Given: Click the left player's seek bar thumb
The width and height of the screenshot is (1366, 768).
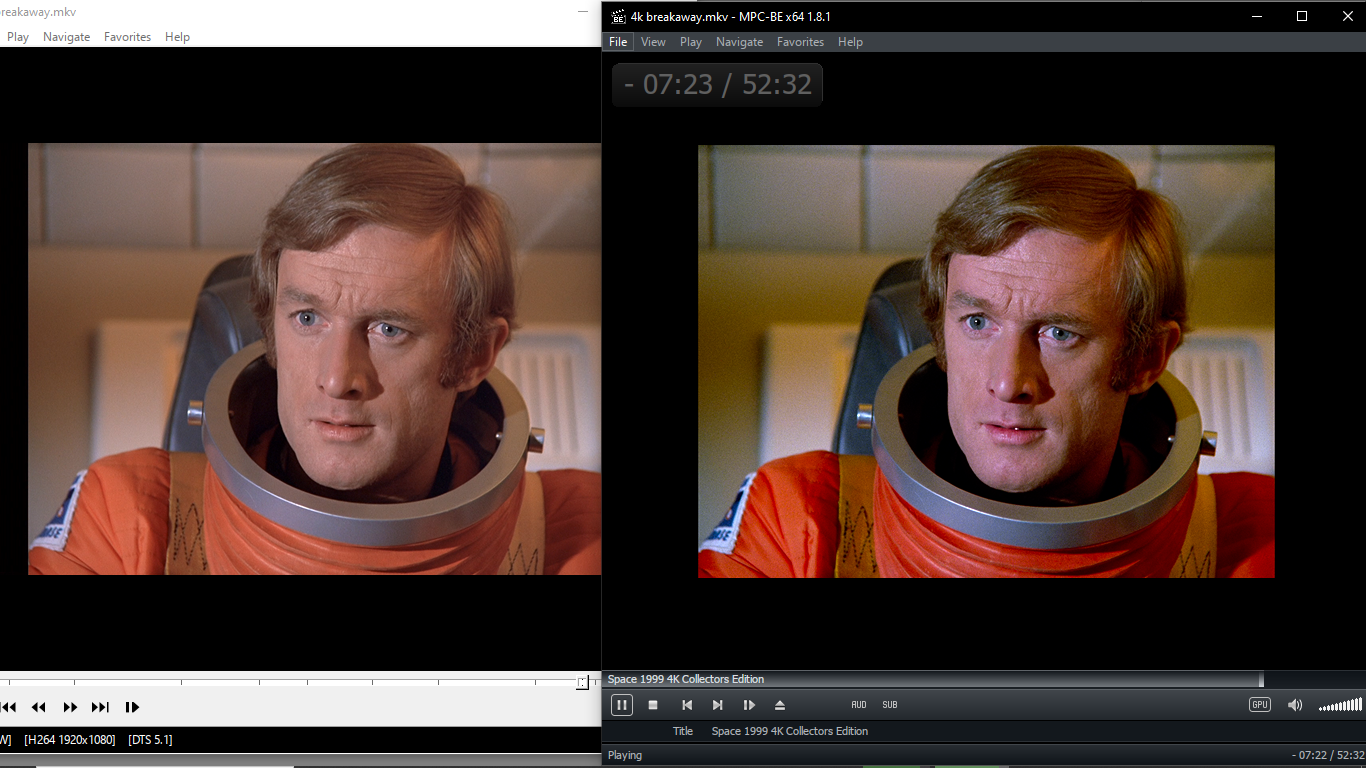Looking at the screenshot, I should [x=582, y=683].
